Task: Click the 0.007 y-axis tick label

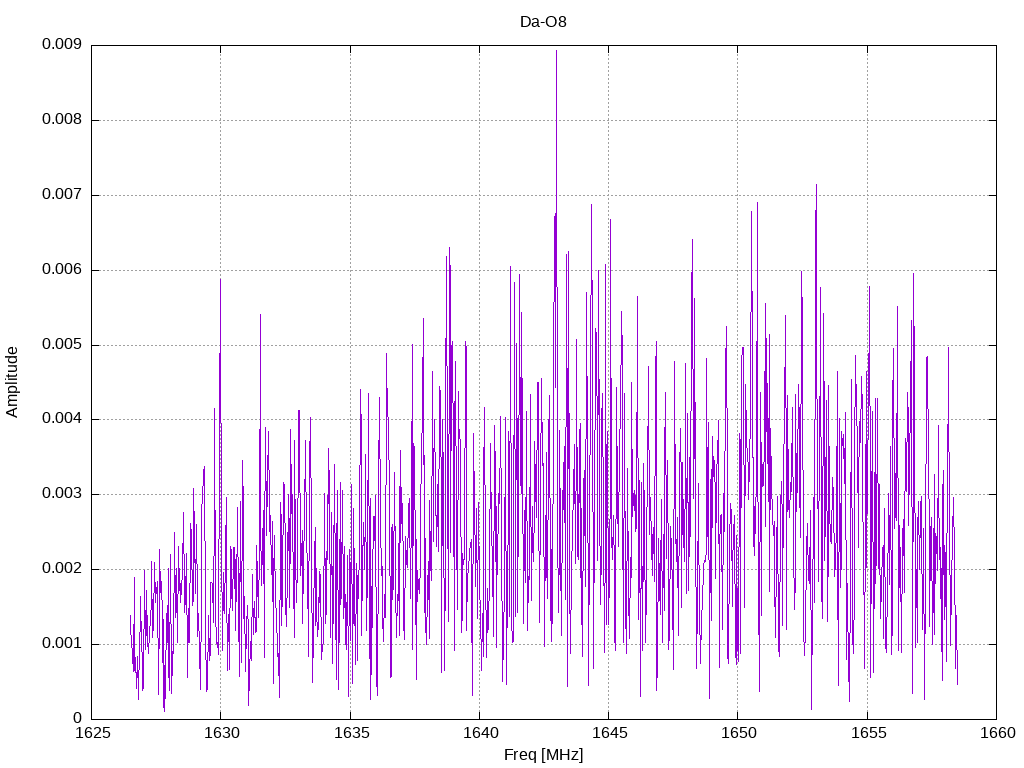Action: click(62, 195)
